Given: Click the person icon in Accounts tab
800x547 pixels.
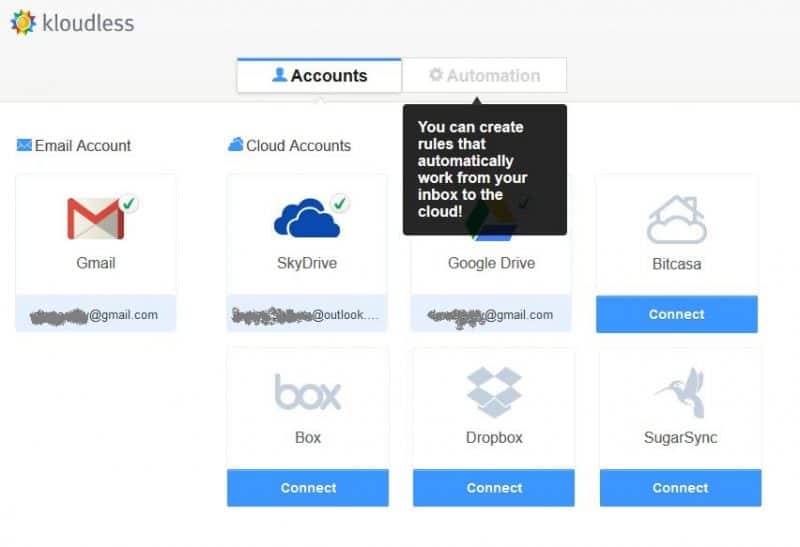Looking at the screenshot, I should click(279, 74).
